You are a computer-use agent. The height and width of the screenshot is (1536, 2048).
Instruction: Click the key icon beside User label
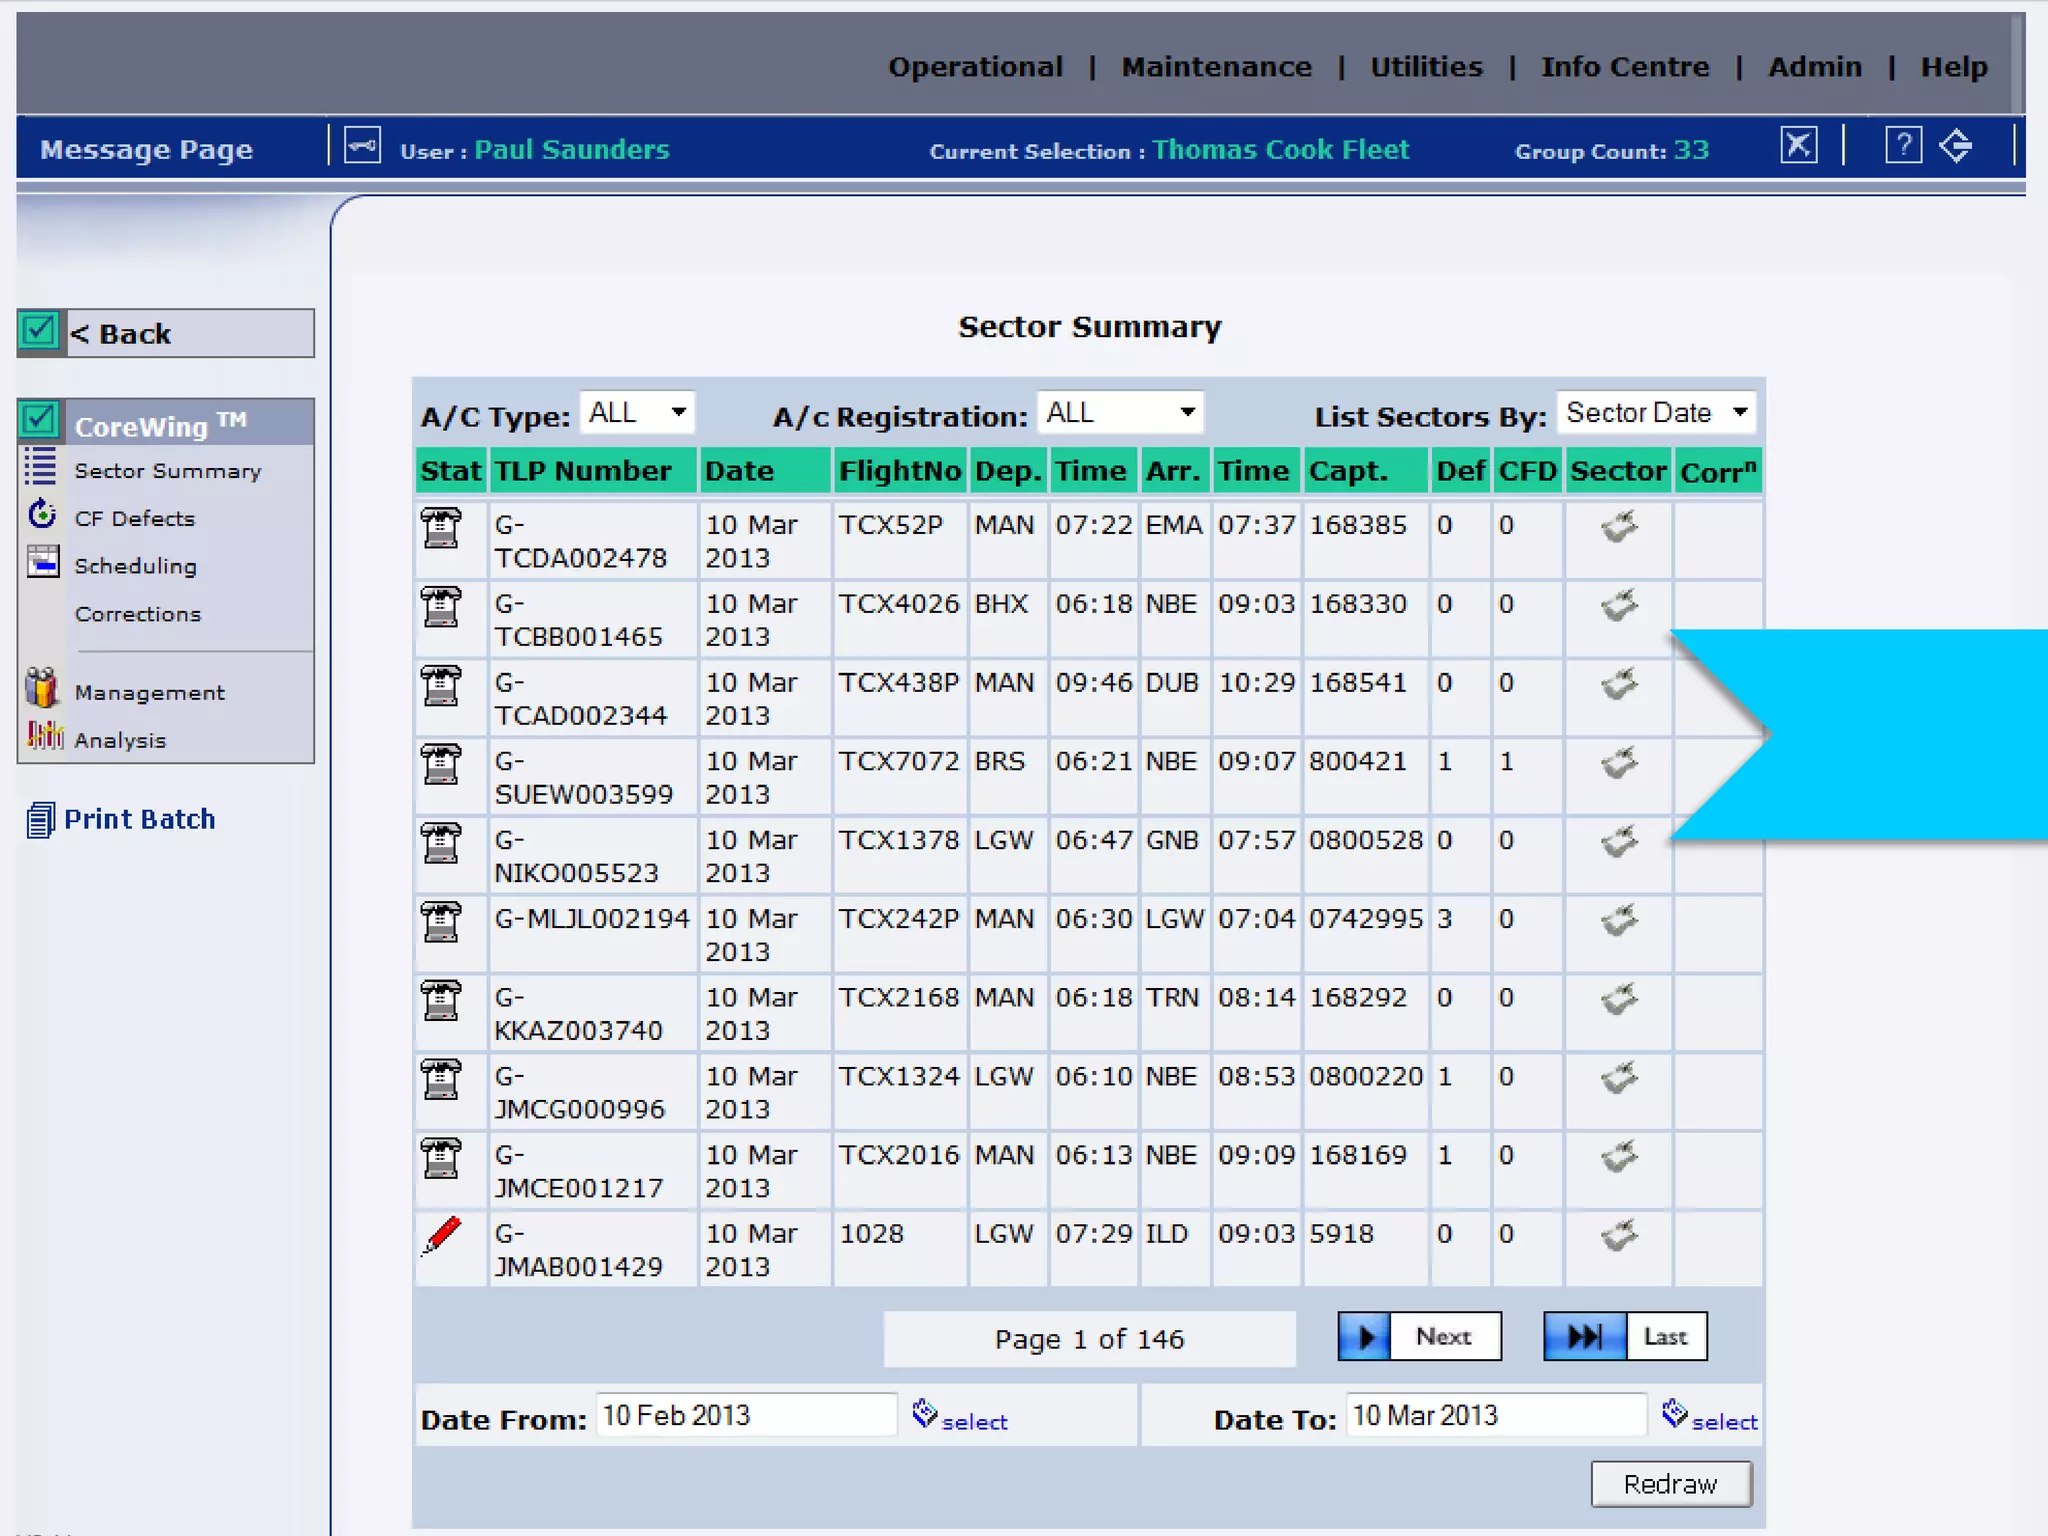362,146
